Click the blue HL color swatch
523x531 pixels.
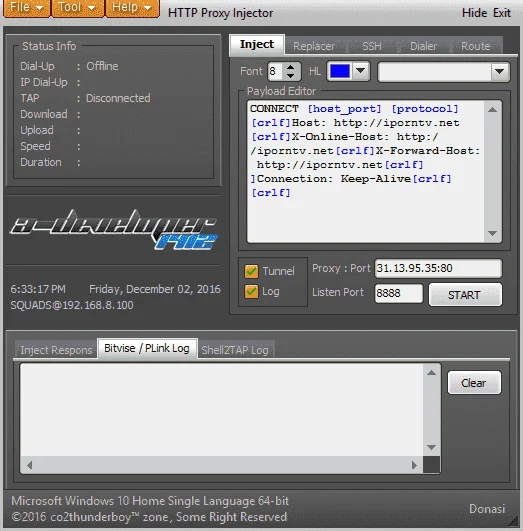point(340,71)
